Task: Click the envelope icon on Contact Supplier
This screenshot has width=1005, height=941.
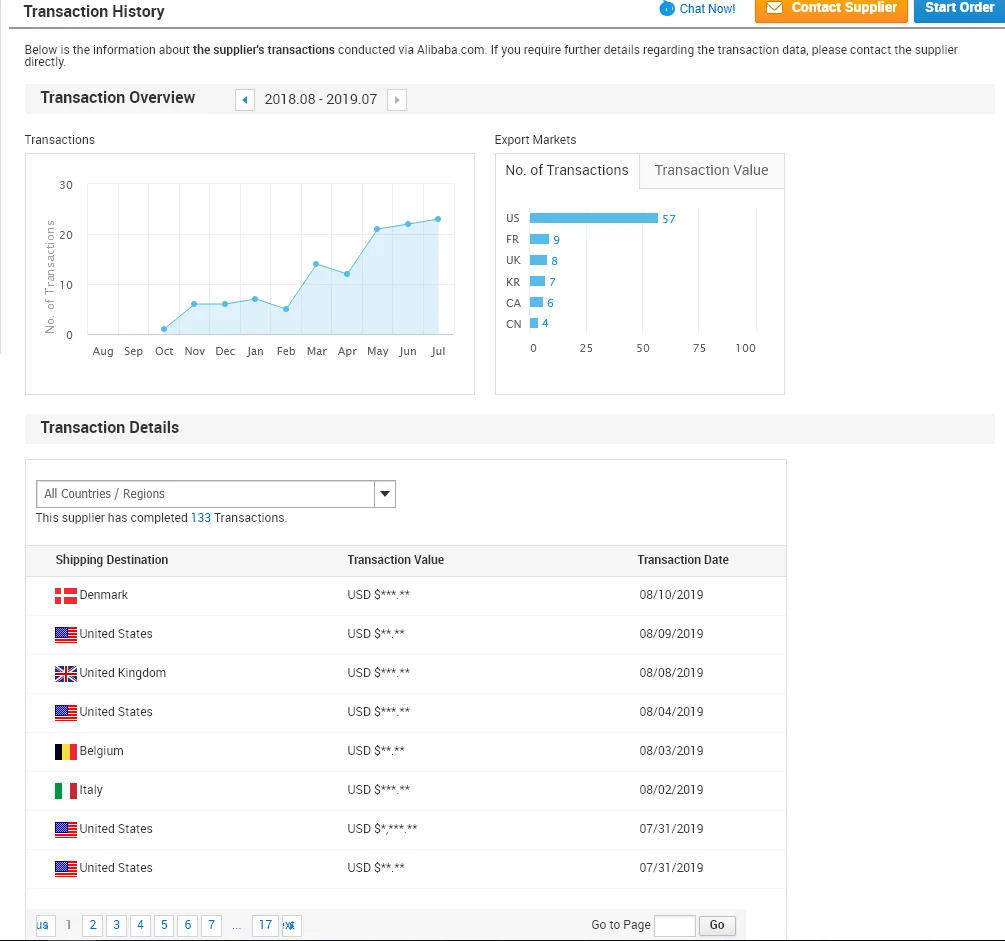Action: tap(774, 8)
